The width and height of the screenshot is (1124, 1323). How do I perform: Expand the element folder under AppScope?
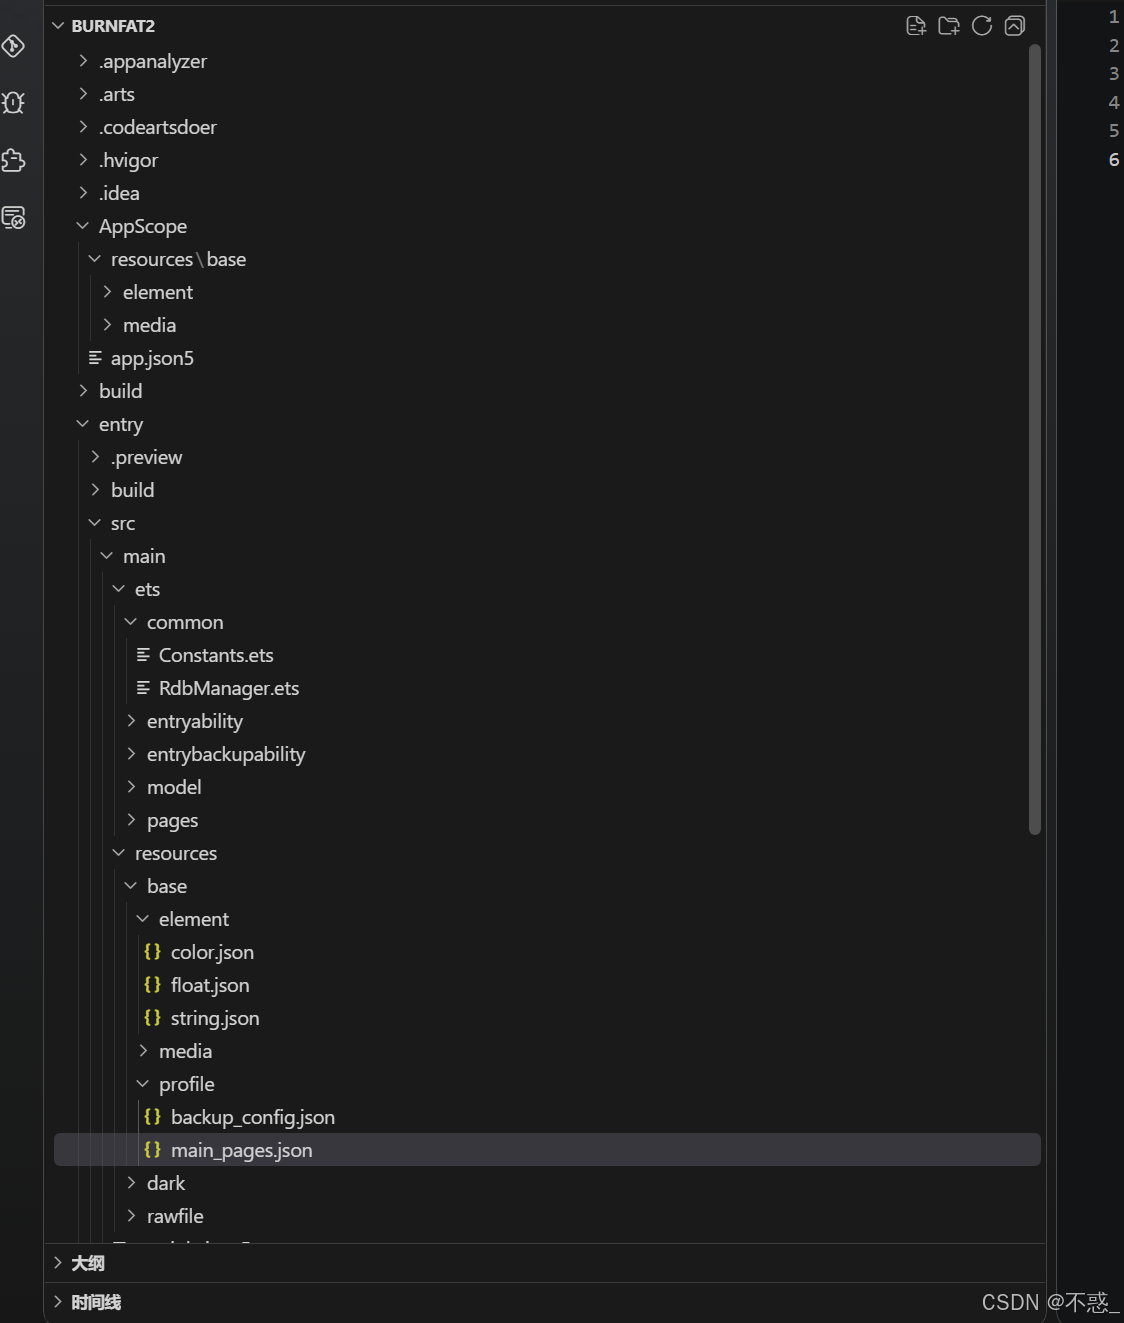[x=107, y=292]
